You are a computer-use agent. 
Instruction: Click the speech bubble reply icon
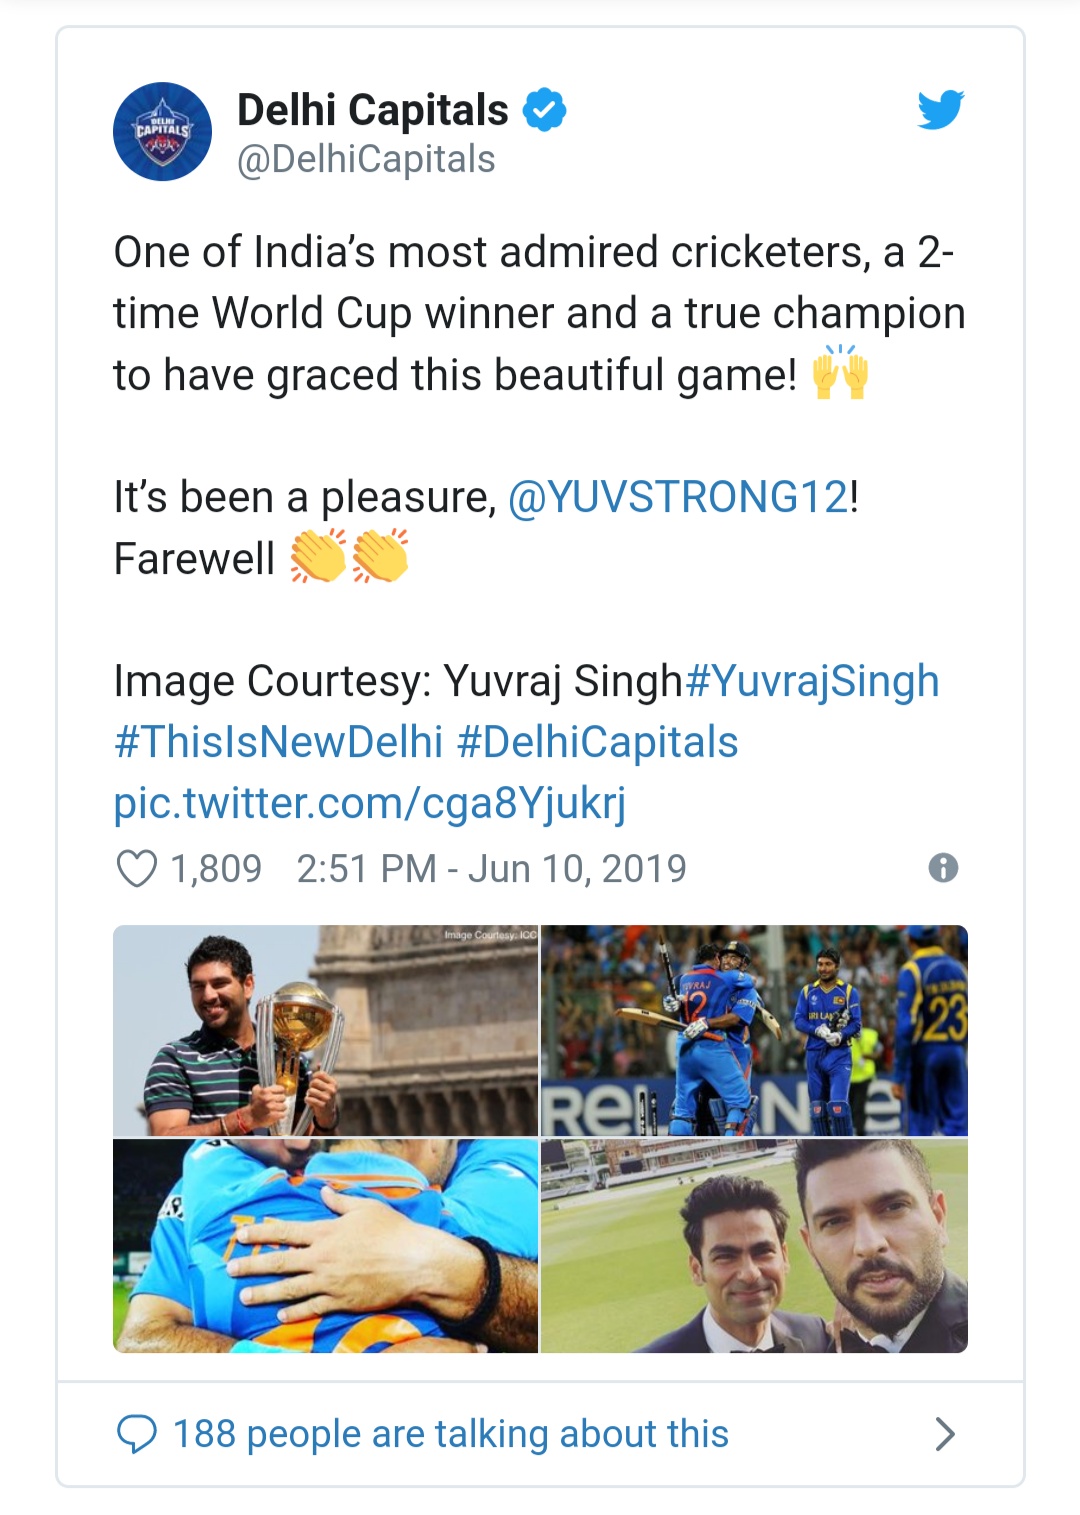point(137,1434)
